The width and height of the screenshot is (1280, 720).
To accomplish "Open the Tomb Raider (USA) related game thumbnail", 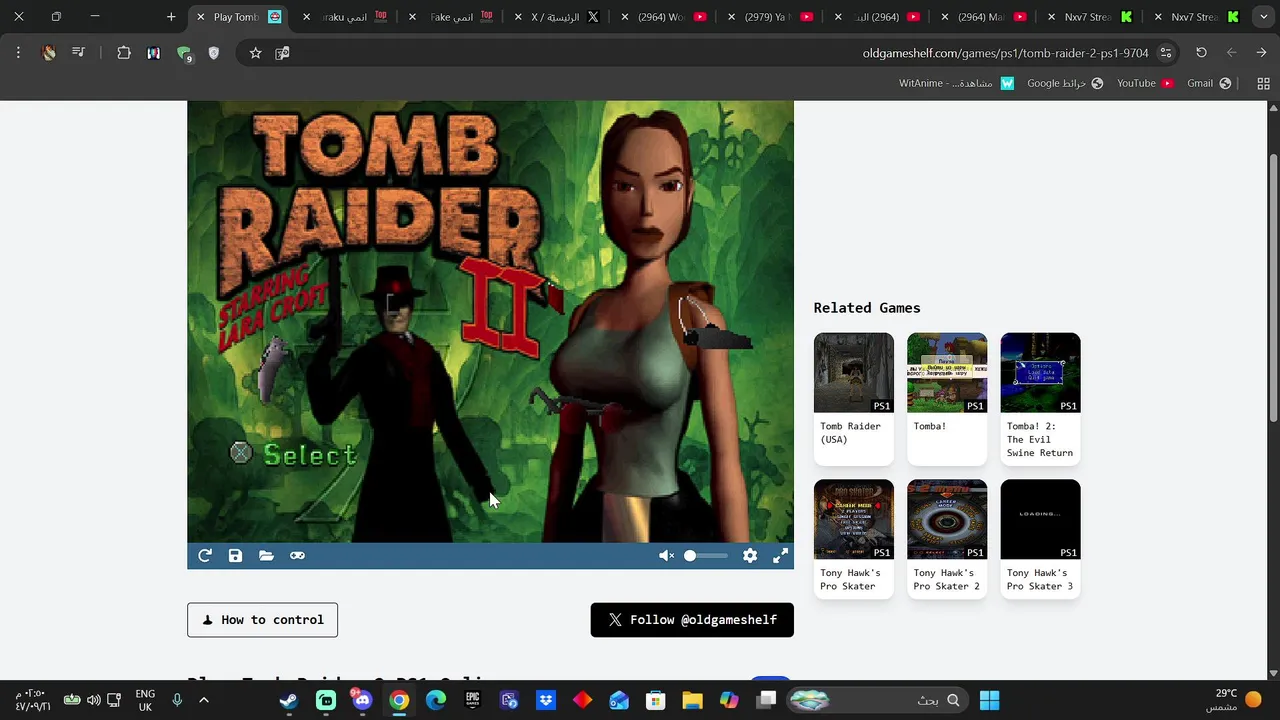I will [854, 373].
